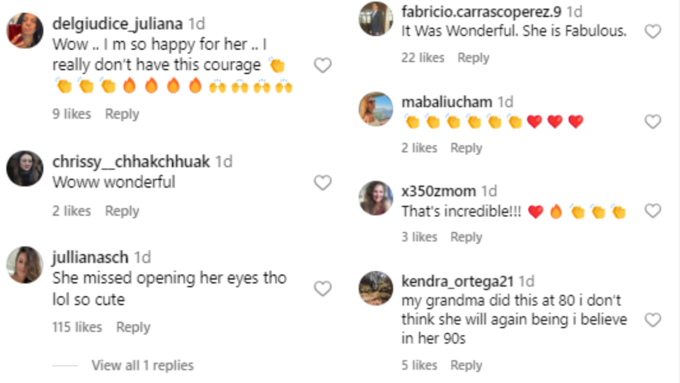Open delgiudice_juliana's profile picture
Screen dimensions: 680x383
tap(25, 30)
